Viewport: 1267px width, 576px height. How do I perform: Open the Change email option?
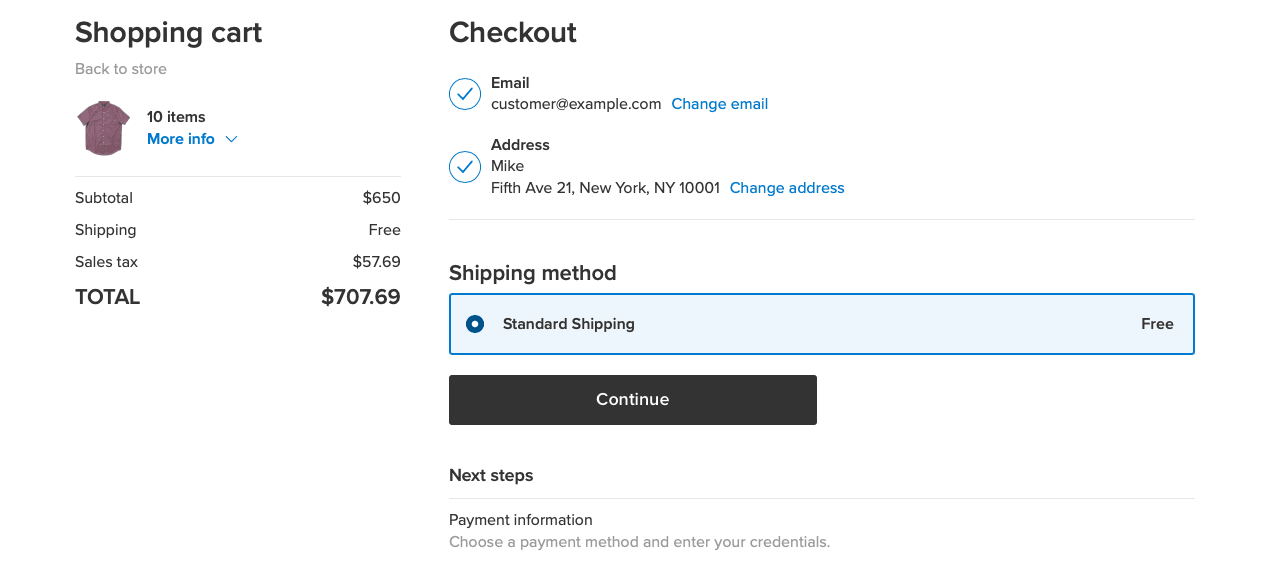(x=719, y=103)
